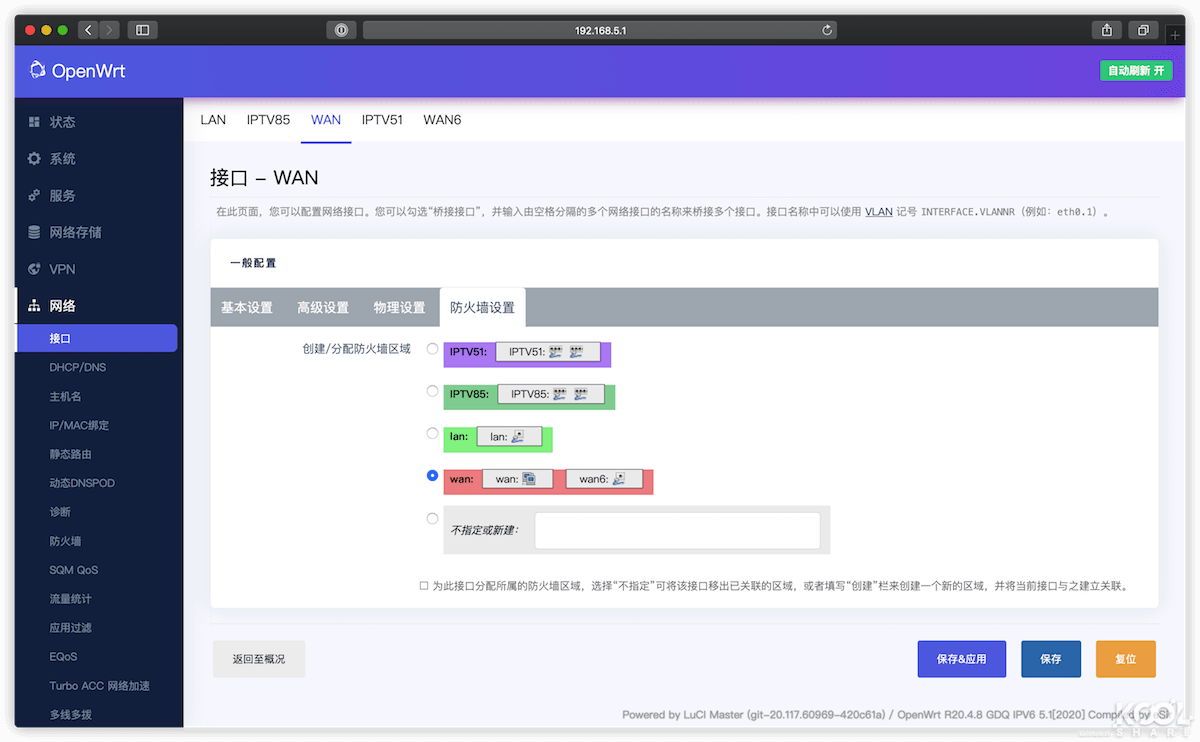Open the OpenWrt logo in the header
This screenshot has width=1200, height=742.
click(37, 70)
